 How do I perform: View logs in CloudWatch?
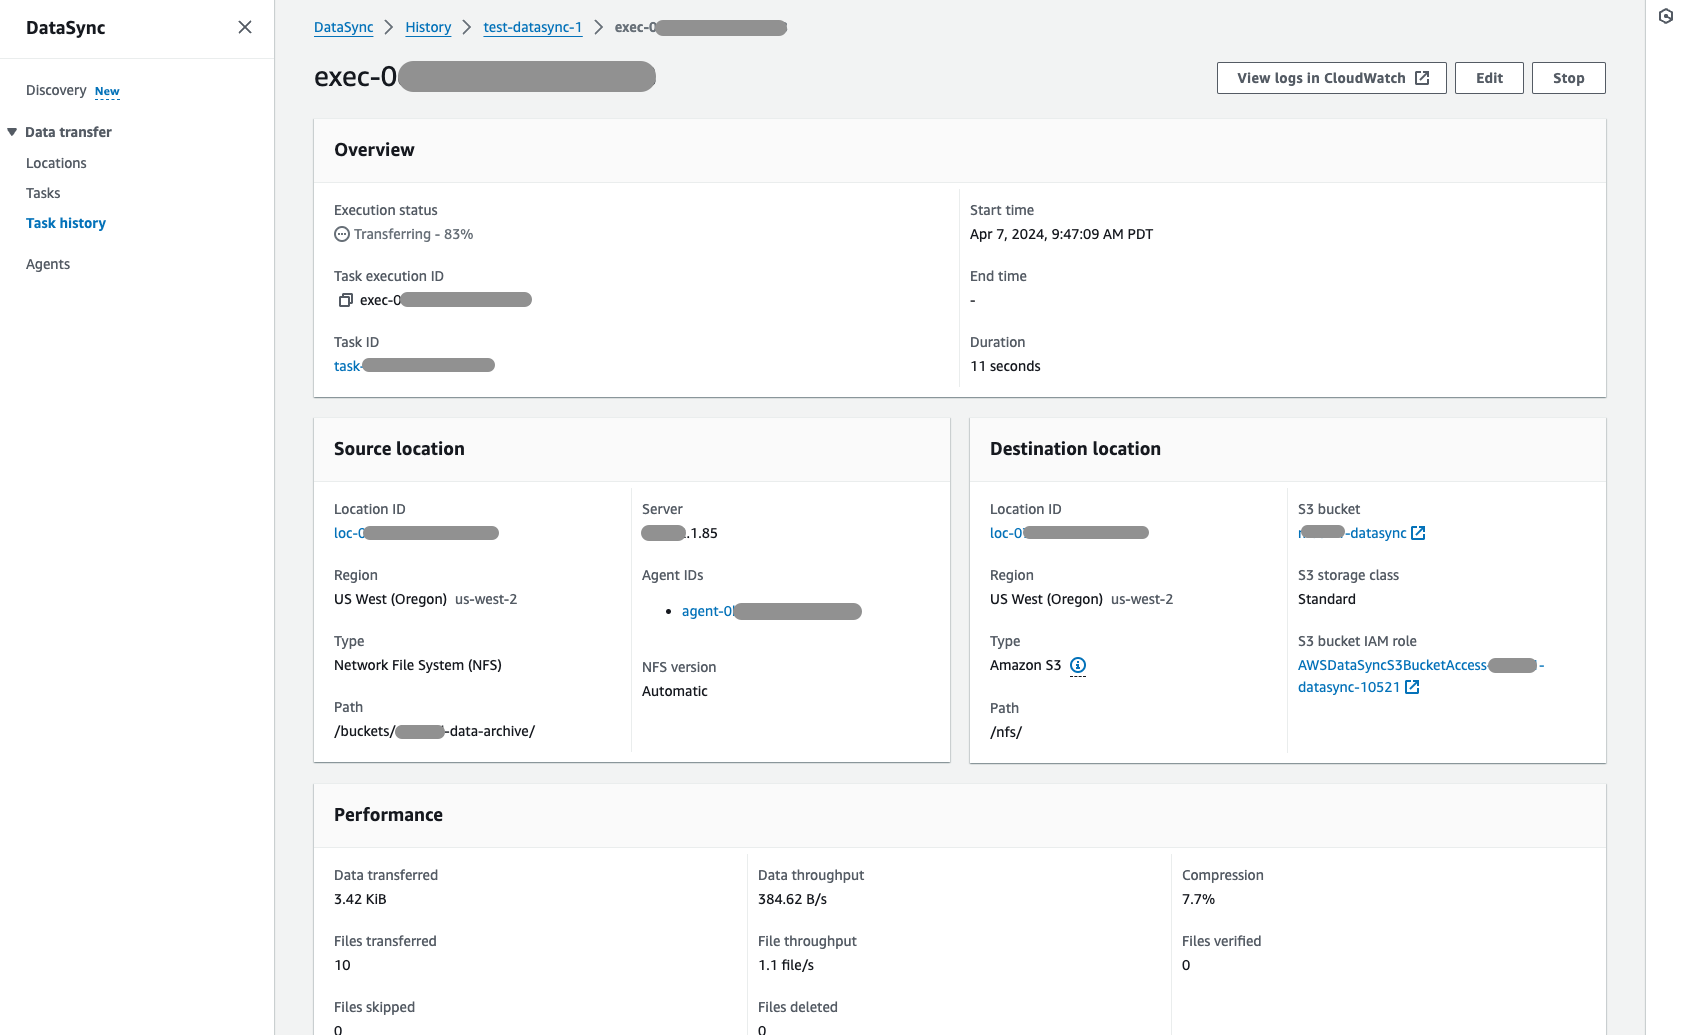[1332, 78]
